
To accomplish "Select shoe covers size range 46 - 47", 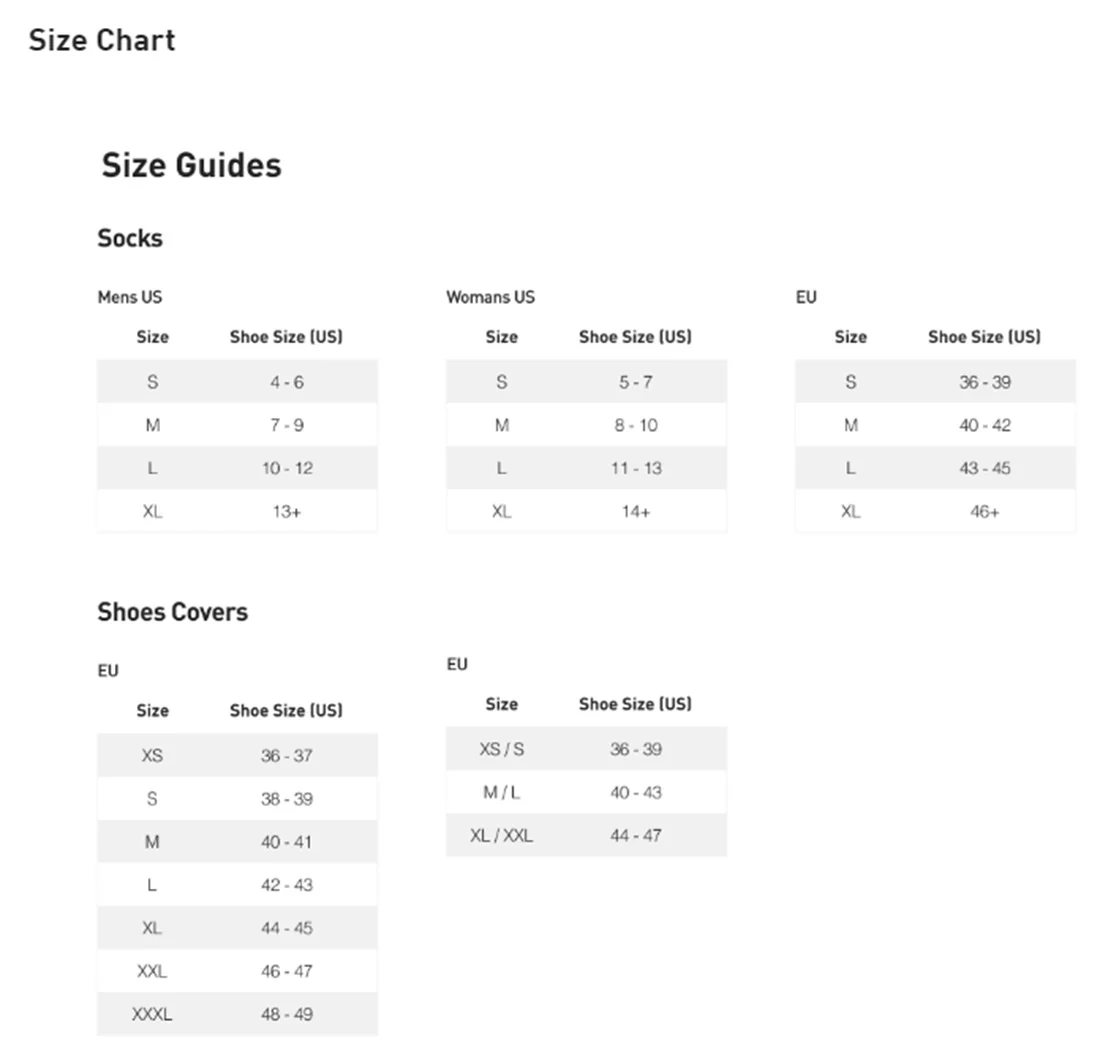I will coord(286,971).
